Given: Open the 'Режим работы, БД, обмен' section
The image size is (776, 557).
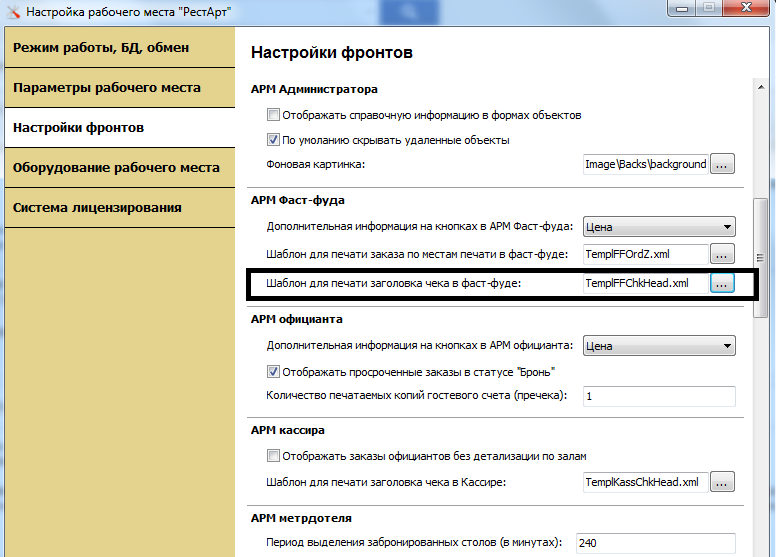Looking at the screenshot, I should [x=119, y=48].
